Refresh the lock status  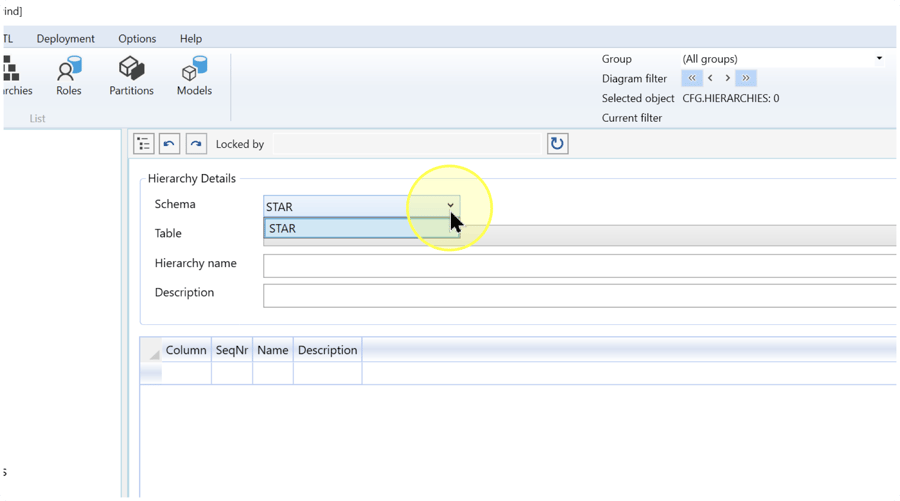557,143
